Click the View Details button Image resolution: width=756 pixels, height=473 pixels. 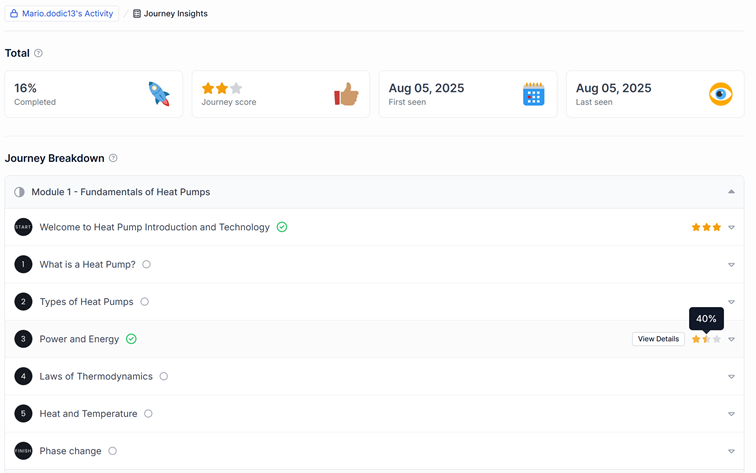(658, 339)
